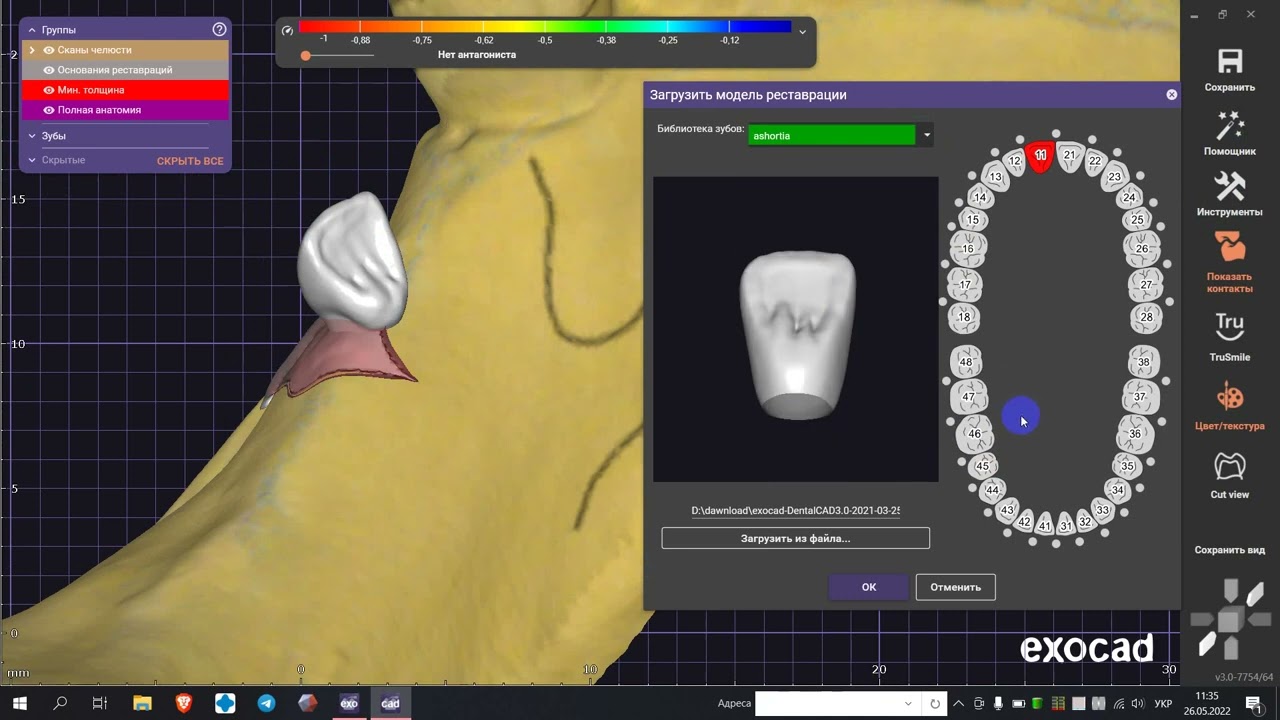This screenshot has height=720, width=1280.
Task: Click the taskbar search magnifier
Action: click(60, 703)
